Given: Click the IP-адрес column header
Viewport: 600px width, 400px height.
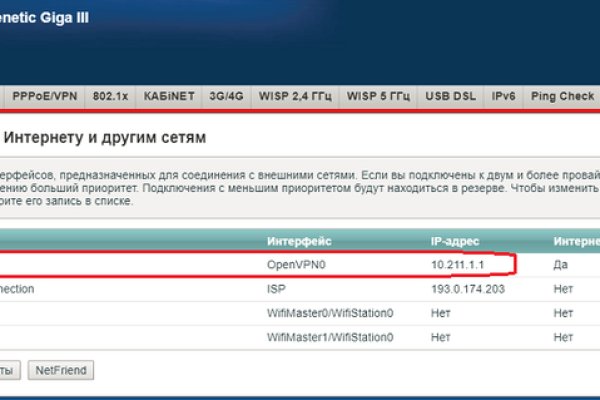Looking at the screenshot, I should [455, 241].
